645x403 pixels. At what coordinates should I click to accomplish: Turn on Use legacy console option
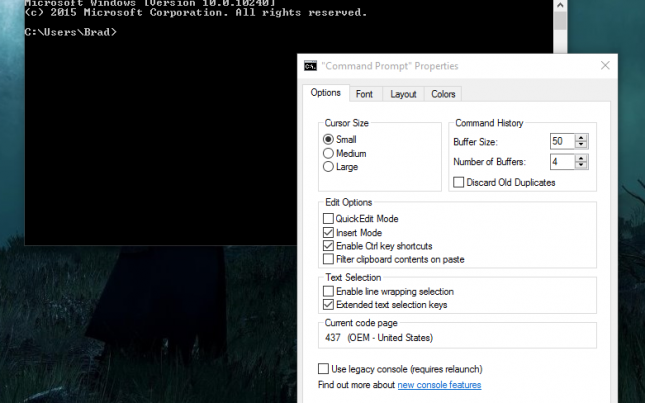point(323,369)
